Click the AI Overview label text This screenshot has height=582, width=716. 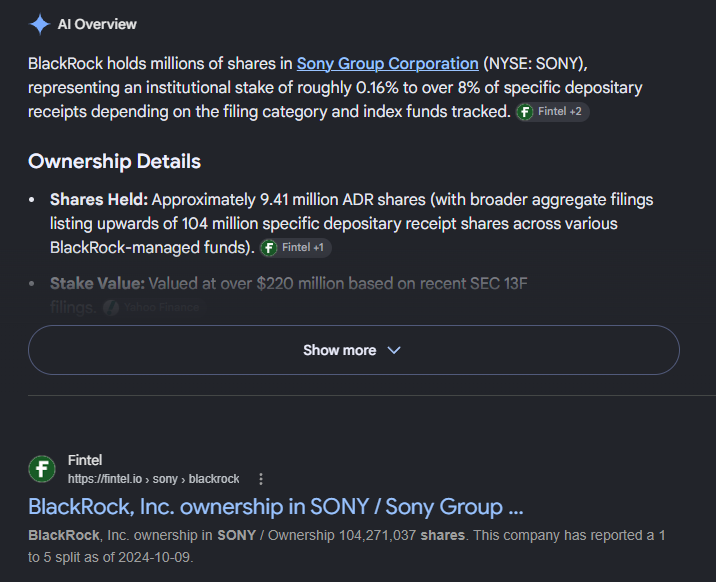[97, 24]
